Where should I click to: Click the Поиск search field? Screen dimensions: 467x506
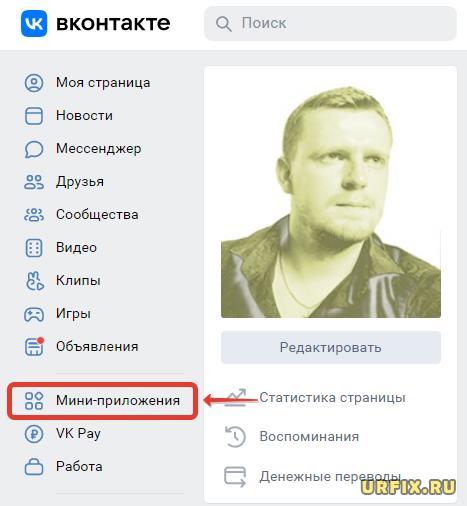coord(330,23)
